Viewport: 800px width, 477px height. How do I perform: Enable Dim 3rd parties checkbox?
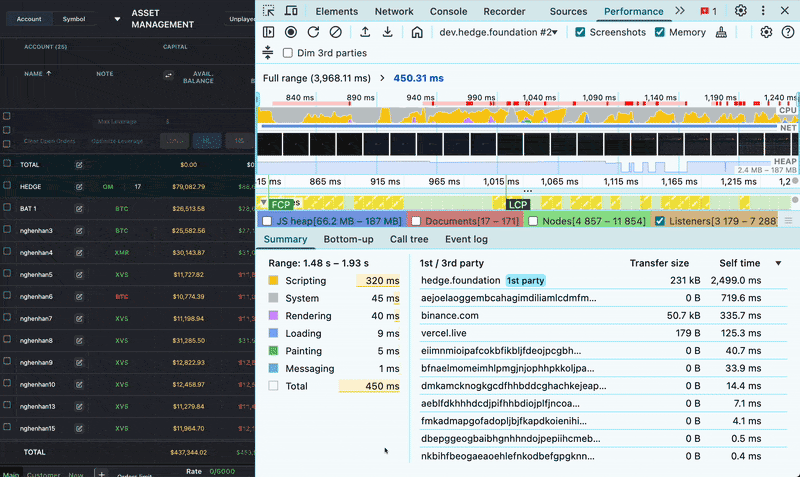[x=288, y=53]
